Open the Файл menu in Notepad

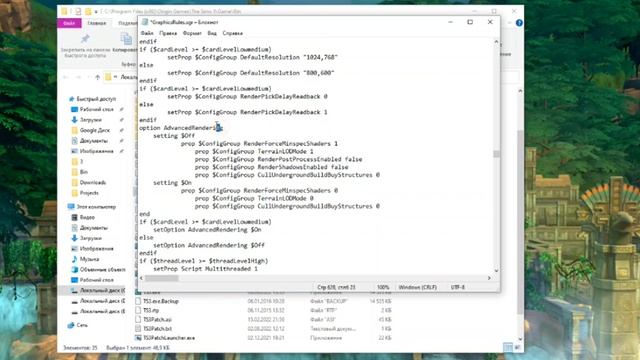[x=147, y=33]
